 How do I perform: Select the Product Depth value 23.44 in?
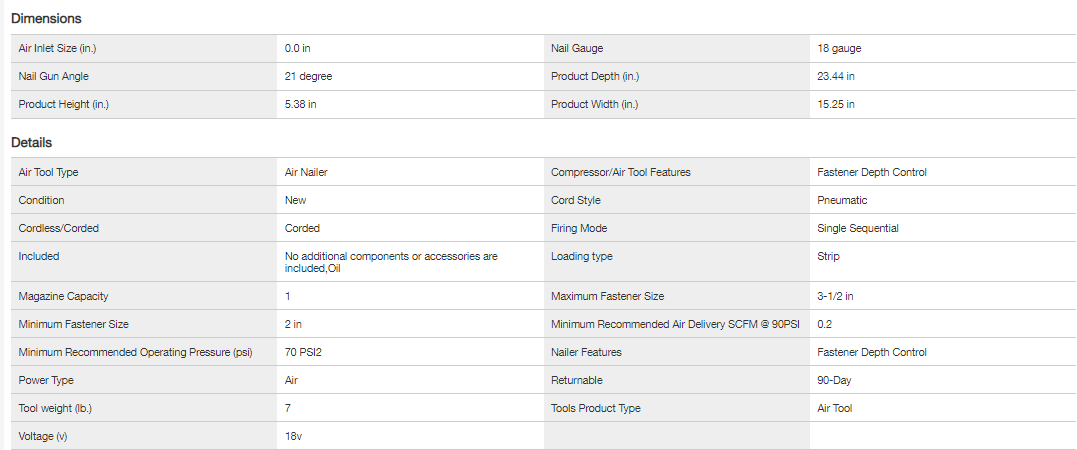tap(836, 76)
